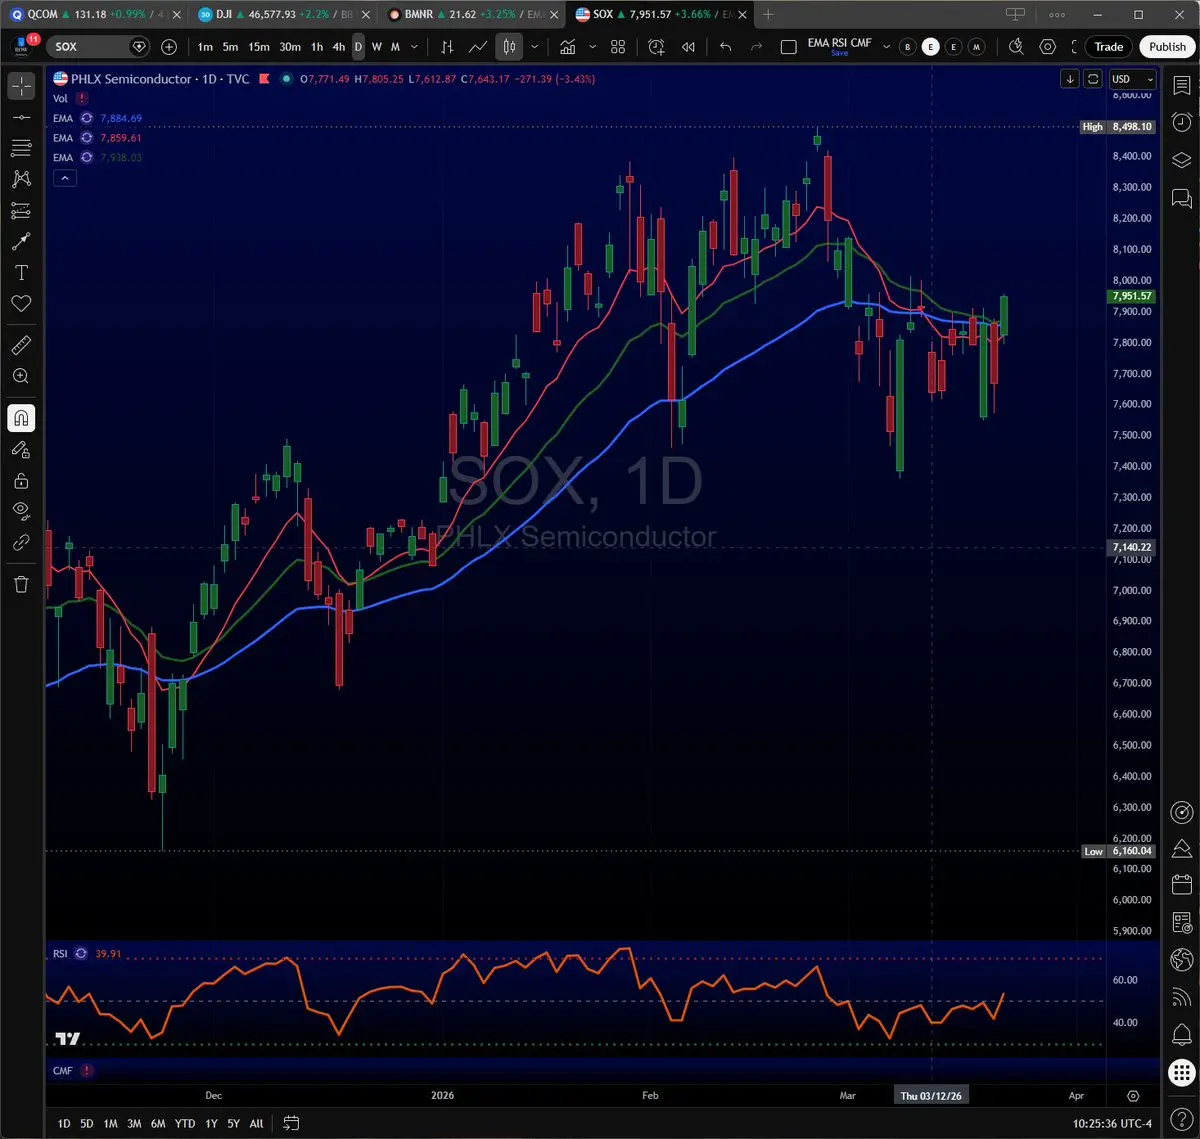
Task: Switch to the QCOM tab
Action: pyautogui.click(x=94, y=15)
